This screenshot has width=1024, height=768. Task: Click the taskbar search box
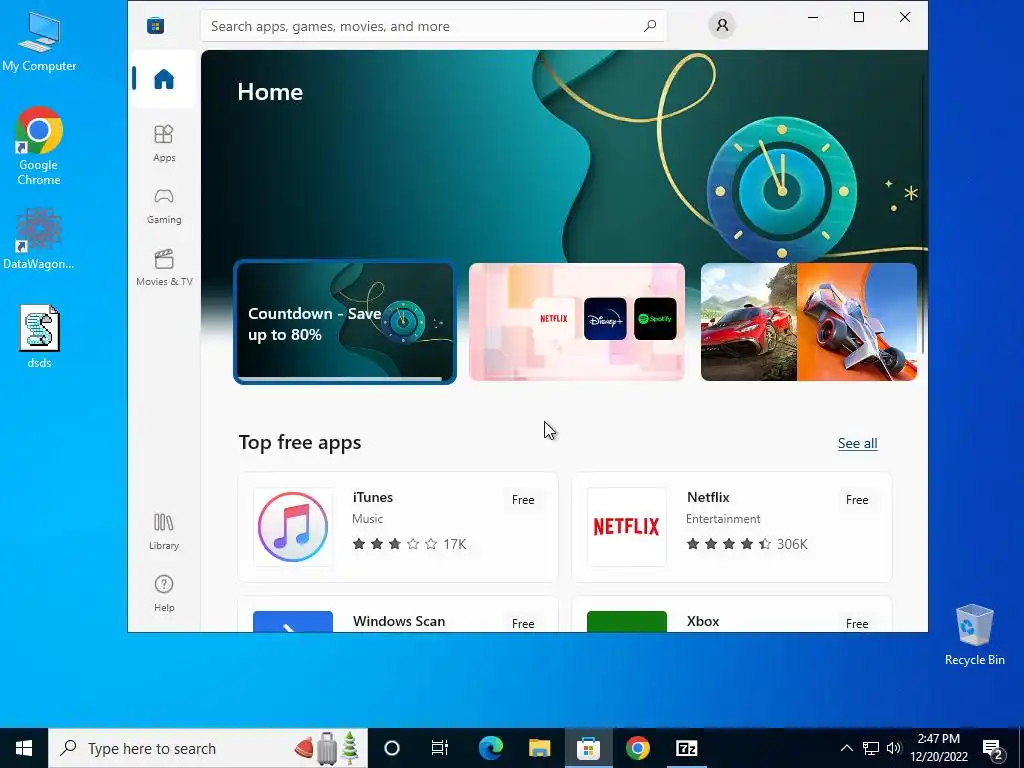click(x=208, y=748)
